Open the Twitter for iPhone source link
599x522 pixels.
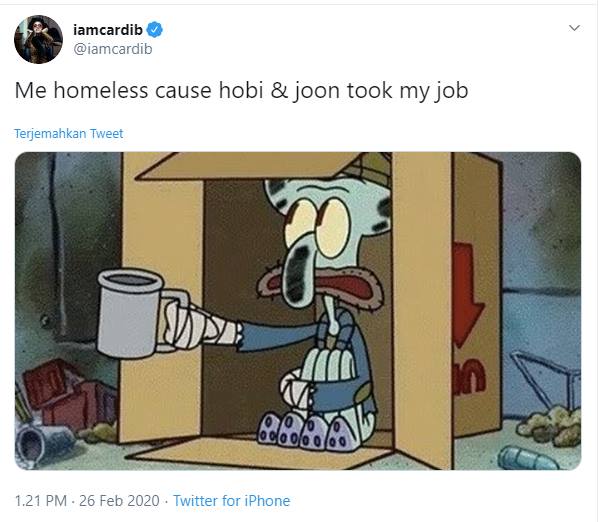pyautogui.click(x=232, y=501)
